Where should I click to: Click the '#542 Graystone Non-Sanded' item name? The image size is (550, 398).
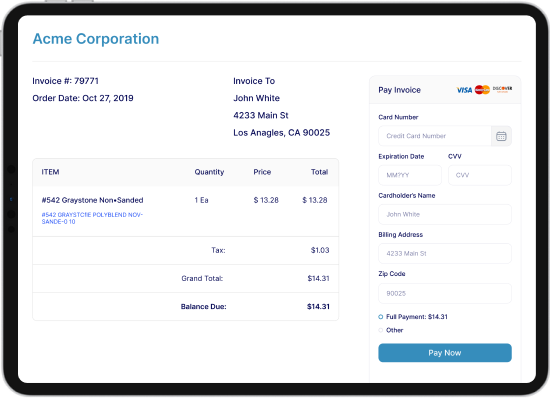92,200
